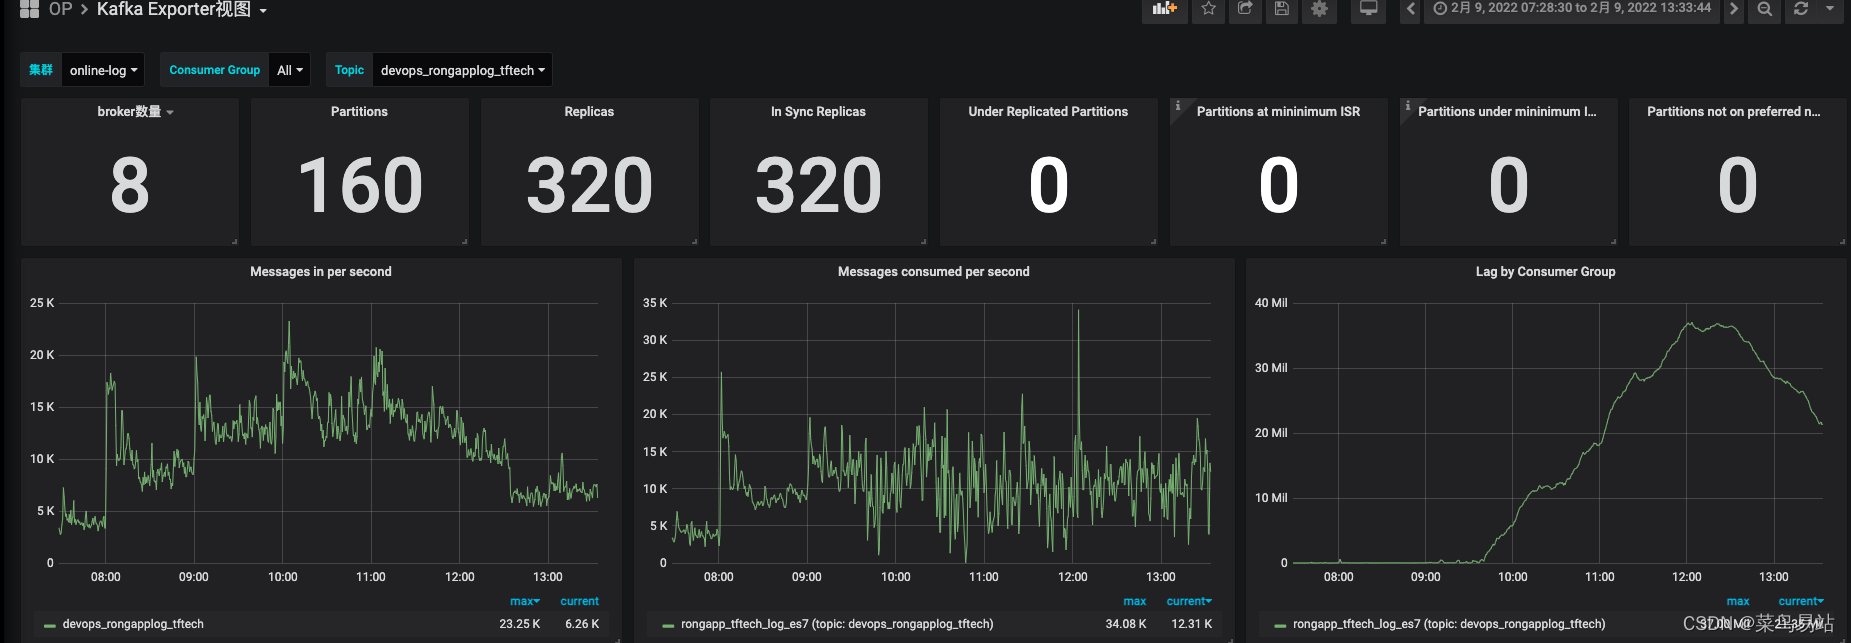The width and height of the screenshot is (1851, 643).
Task: Star this dashboard as favorite
Action: [1208, 9]
